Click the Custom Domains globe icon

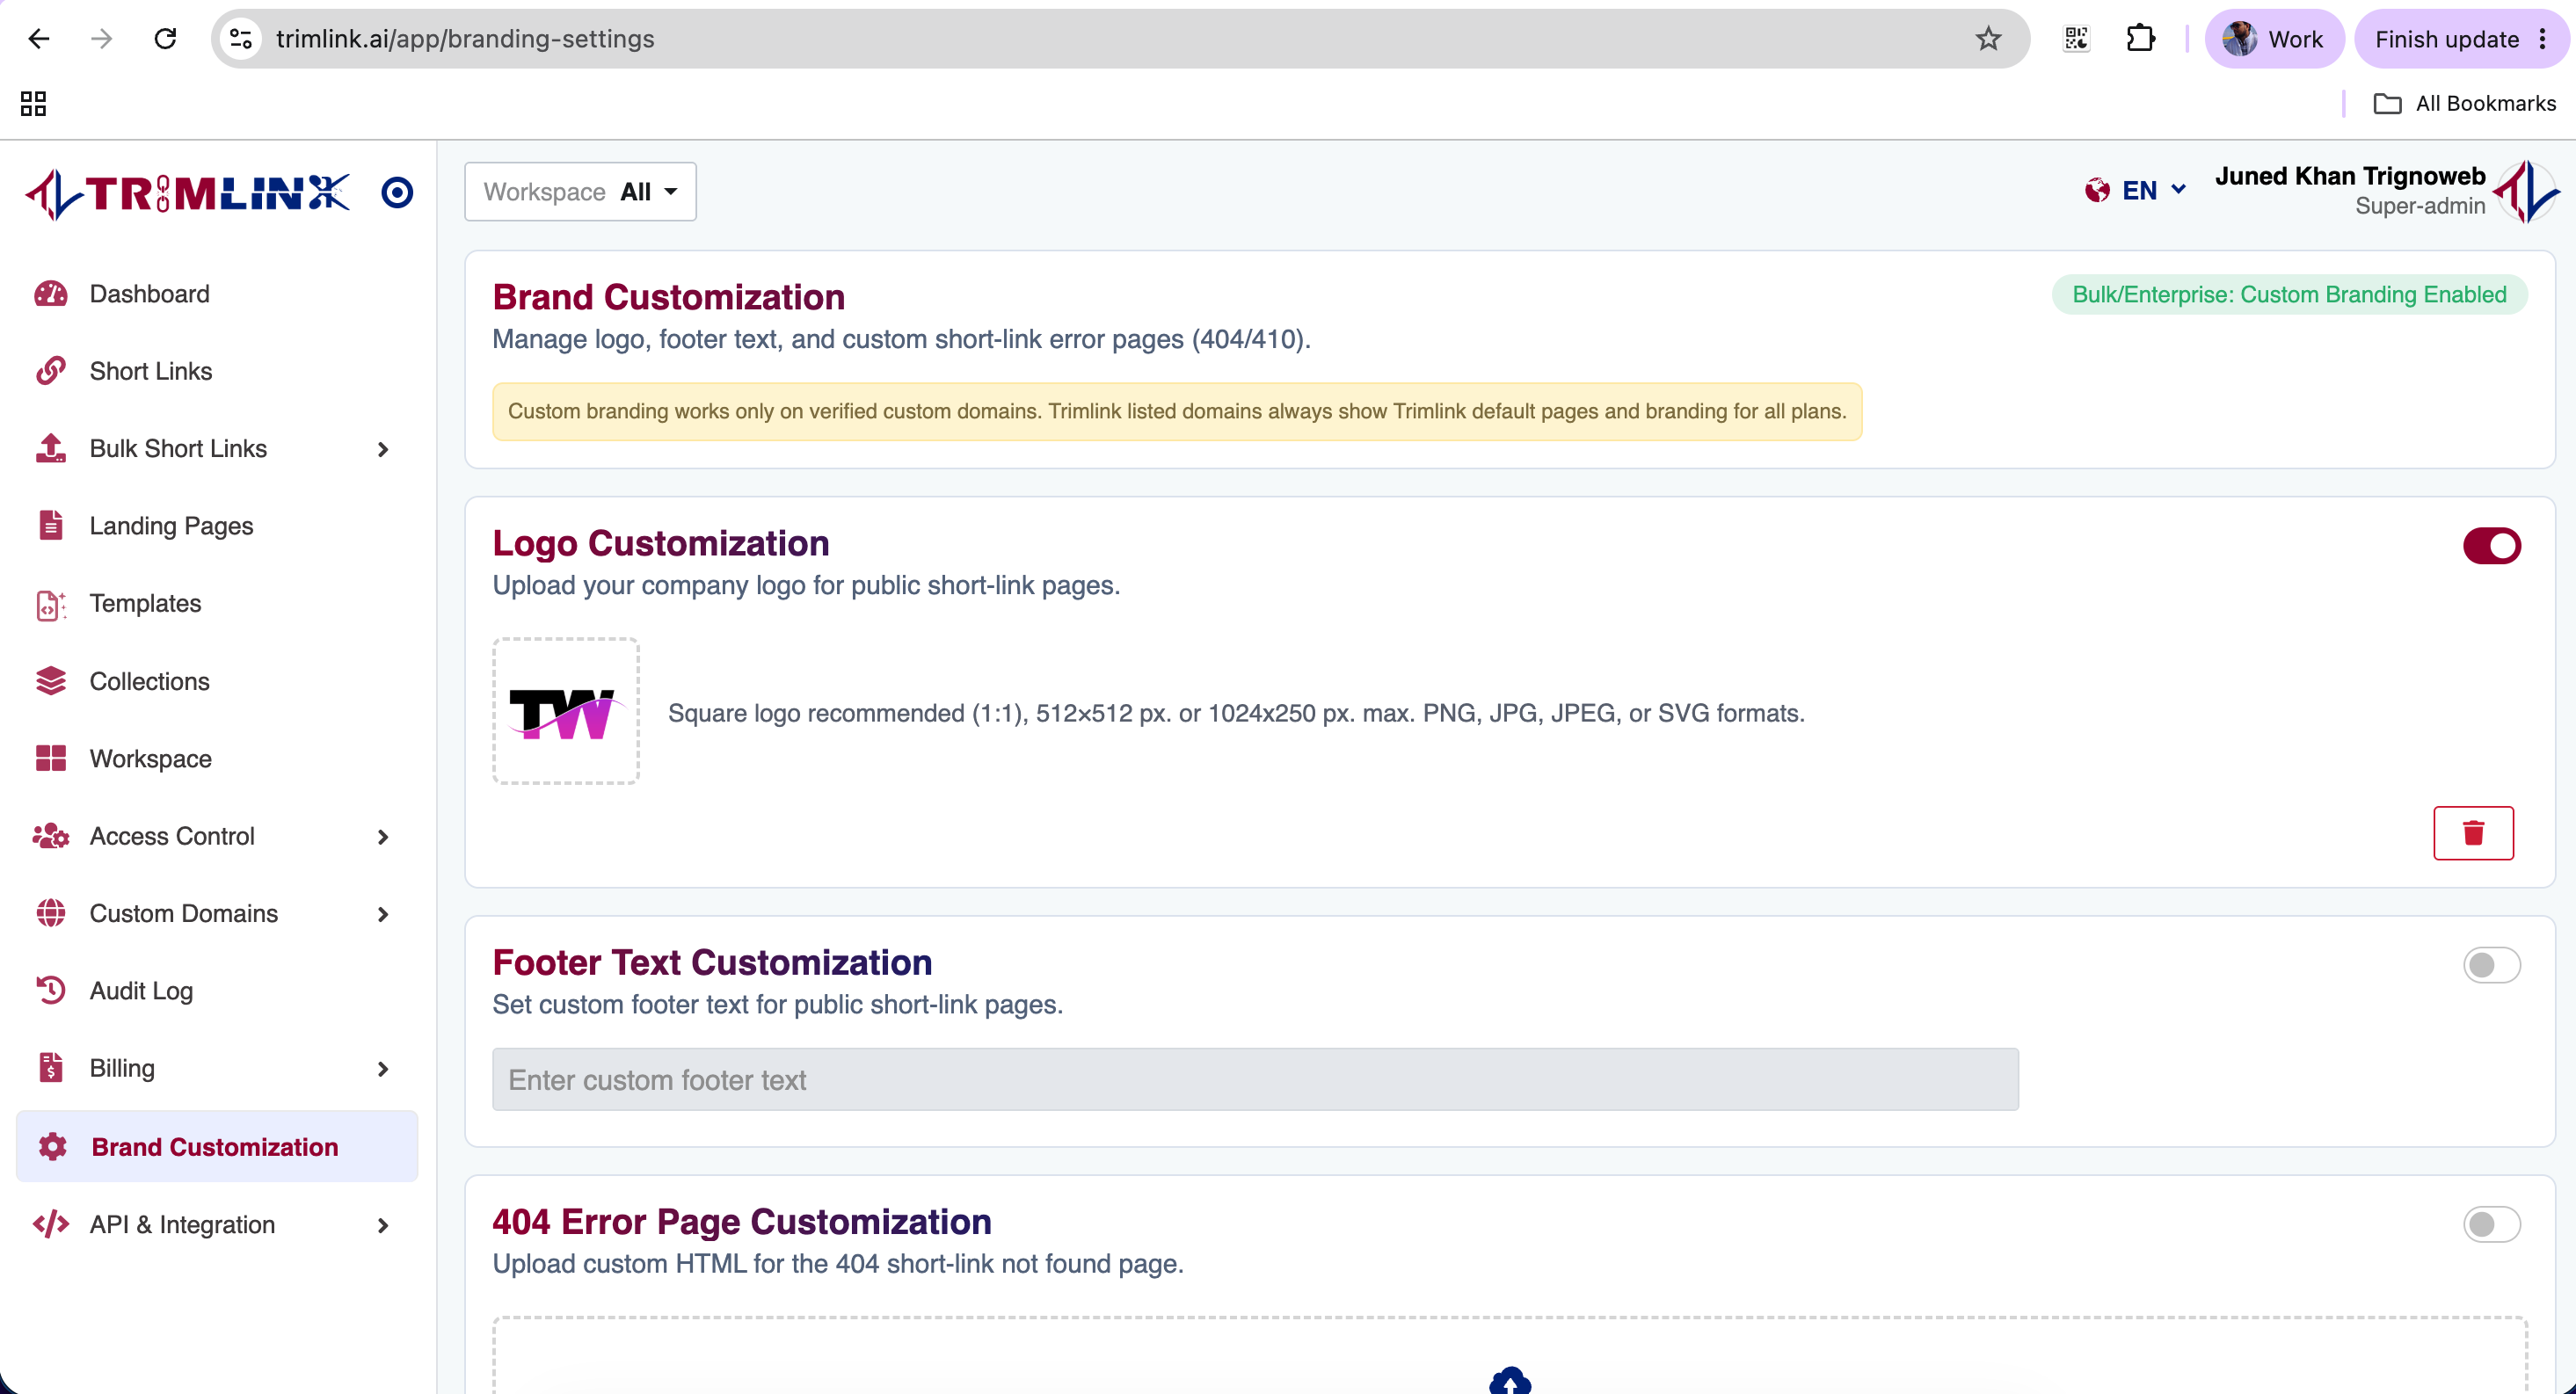[x=51, y=913]
